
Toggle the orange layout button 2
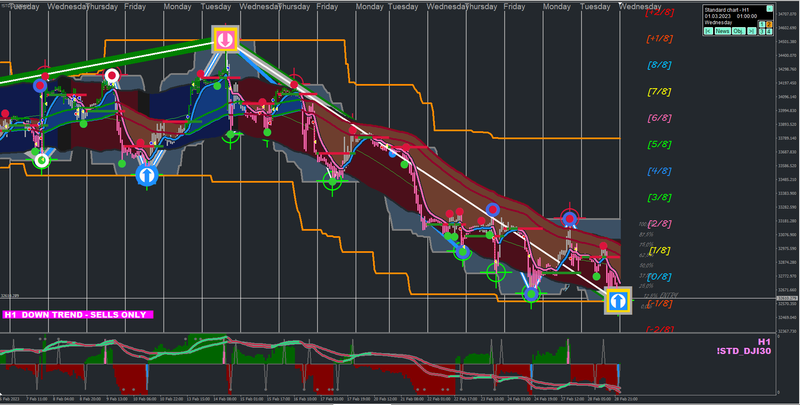point(769,24)
